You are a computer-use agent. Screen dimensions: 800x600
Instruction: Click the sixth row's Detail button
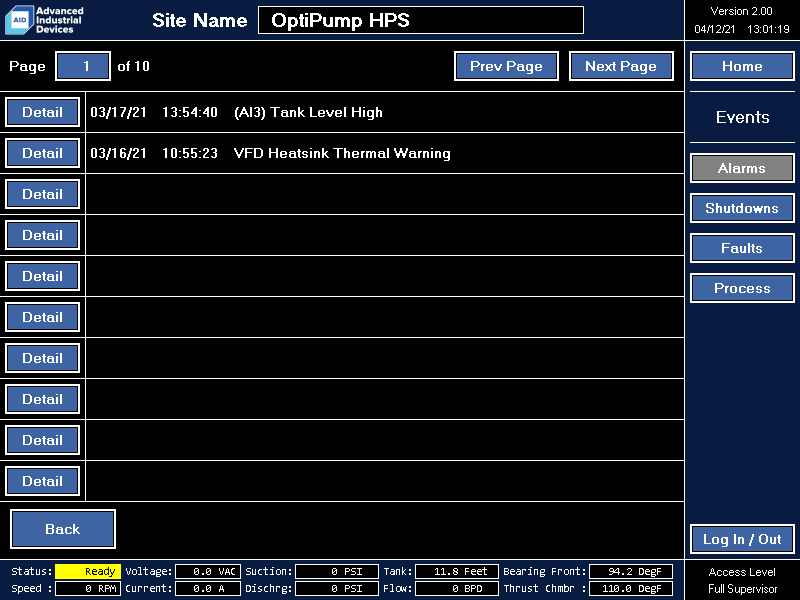pyautogui.click(x=42, y=317)
